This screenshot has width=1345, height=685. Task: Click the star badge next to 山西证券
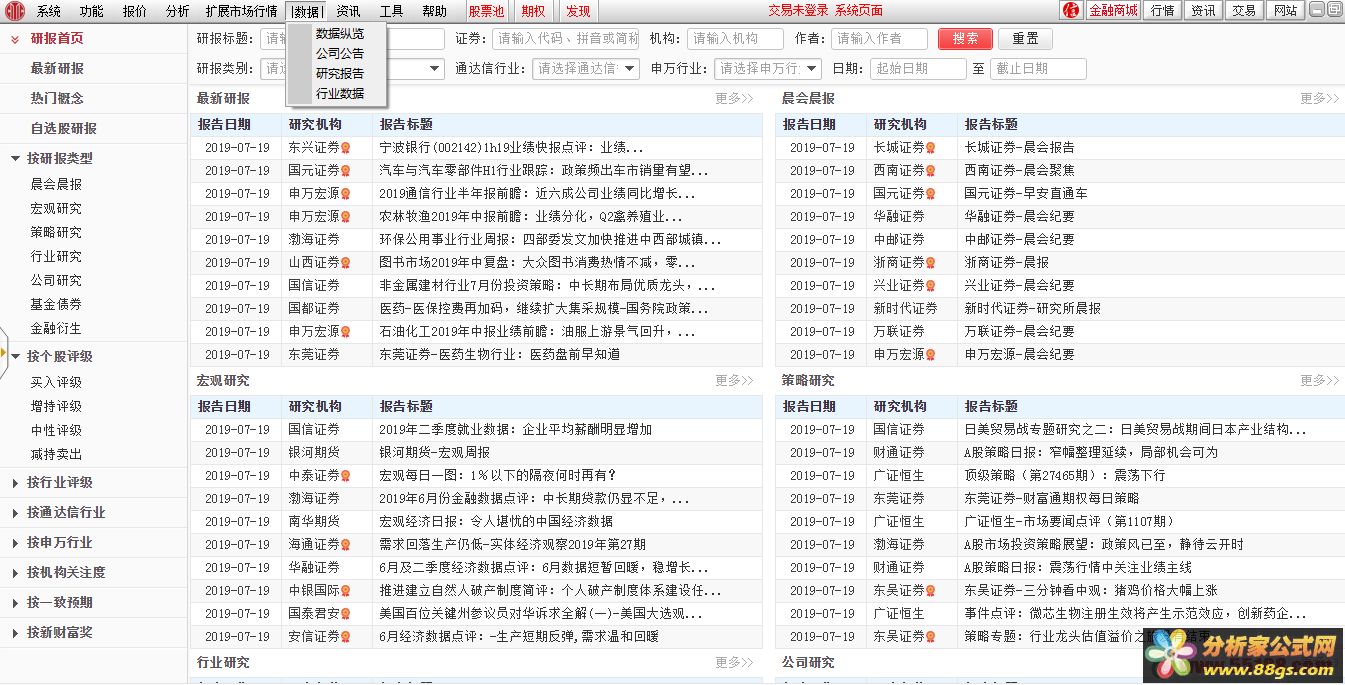(346, 262)
